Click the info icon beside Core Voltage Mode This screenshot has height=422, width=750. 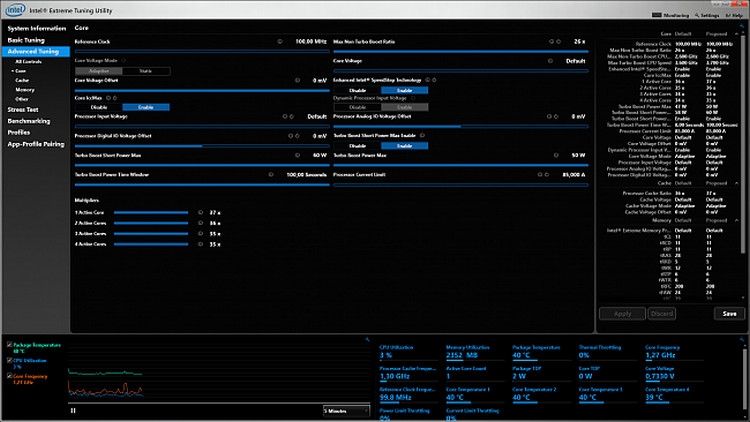[x=123, y=60]
